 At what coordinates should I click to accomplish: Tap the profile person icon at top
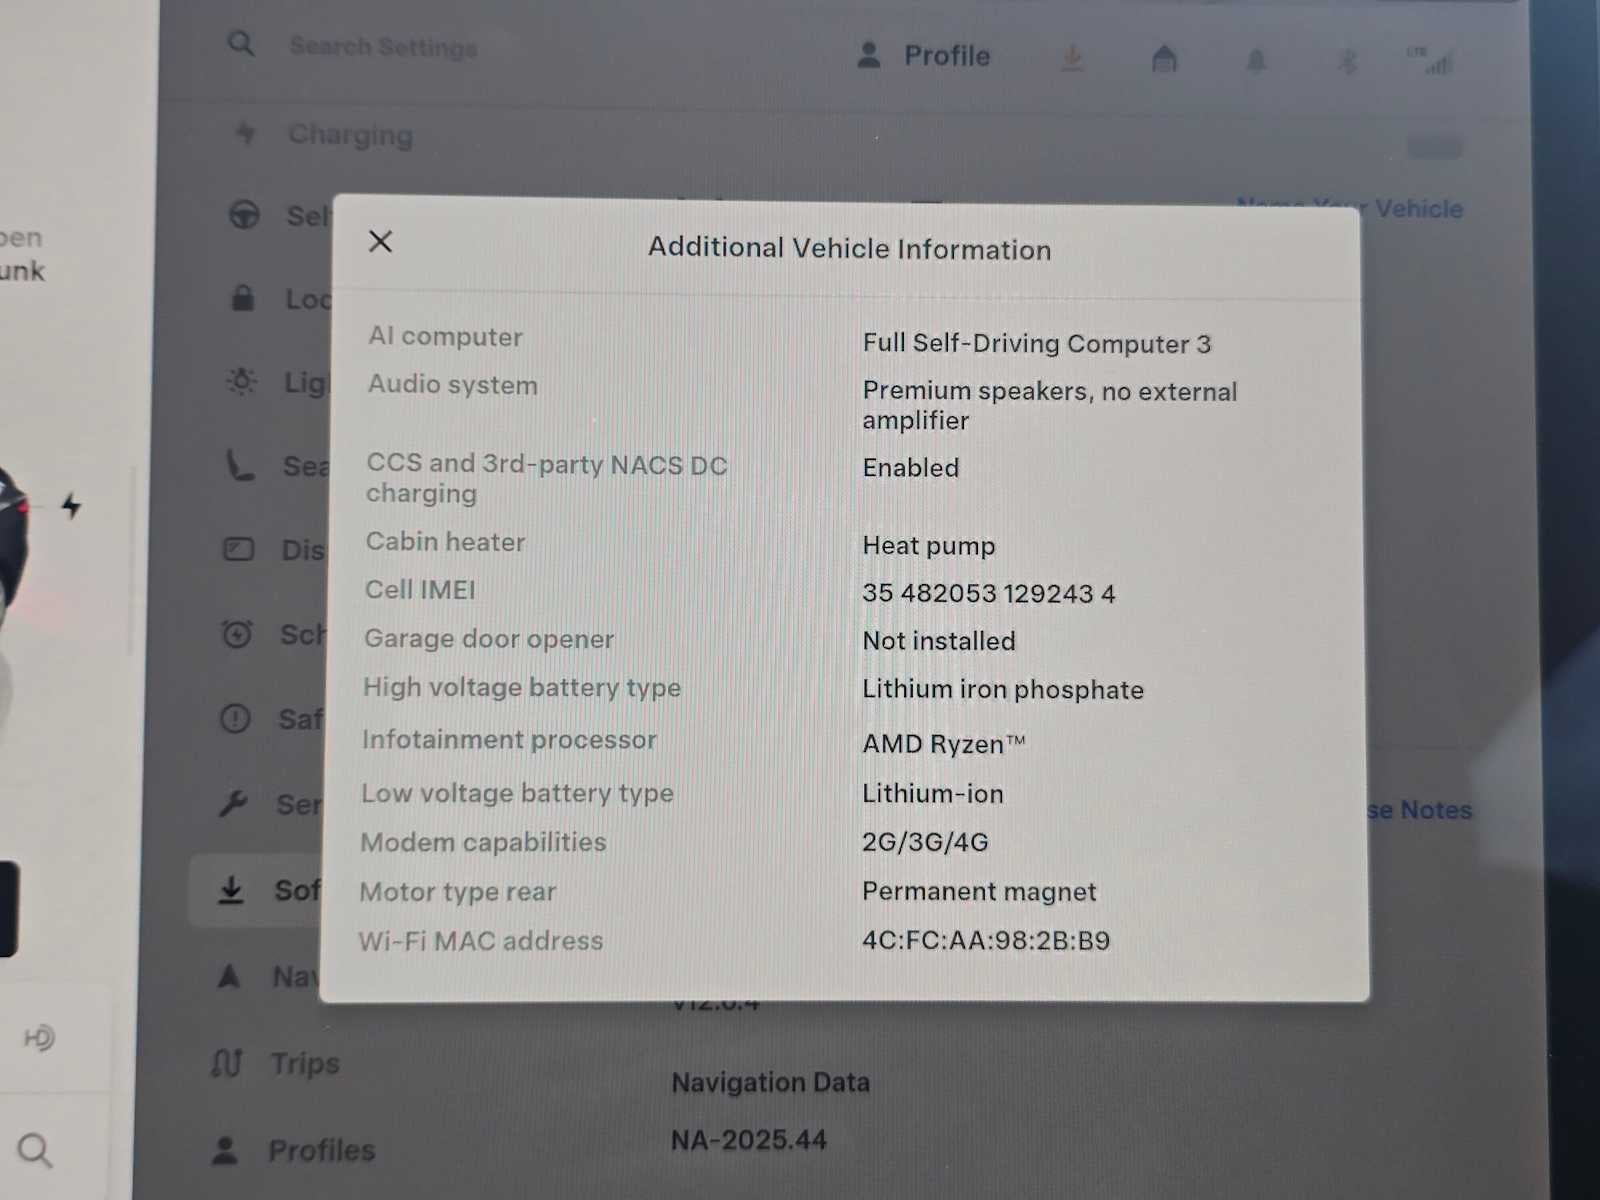[869, 55]
